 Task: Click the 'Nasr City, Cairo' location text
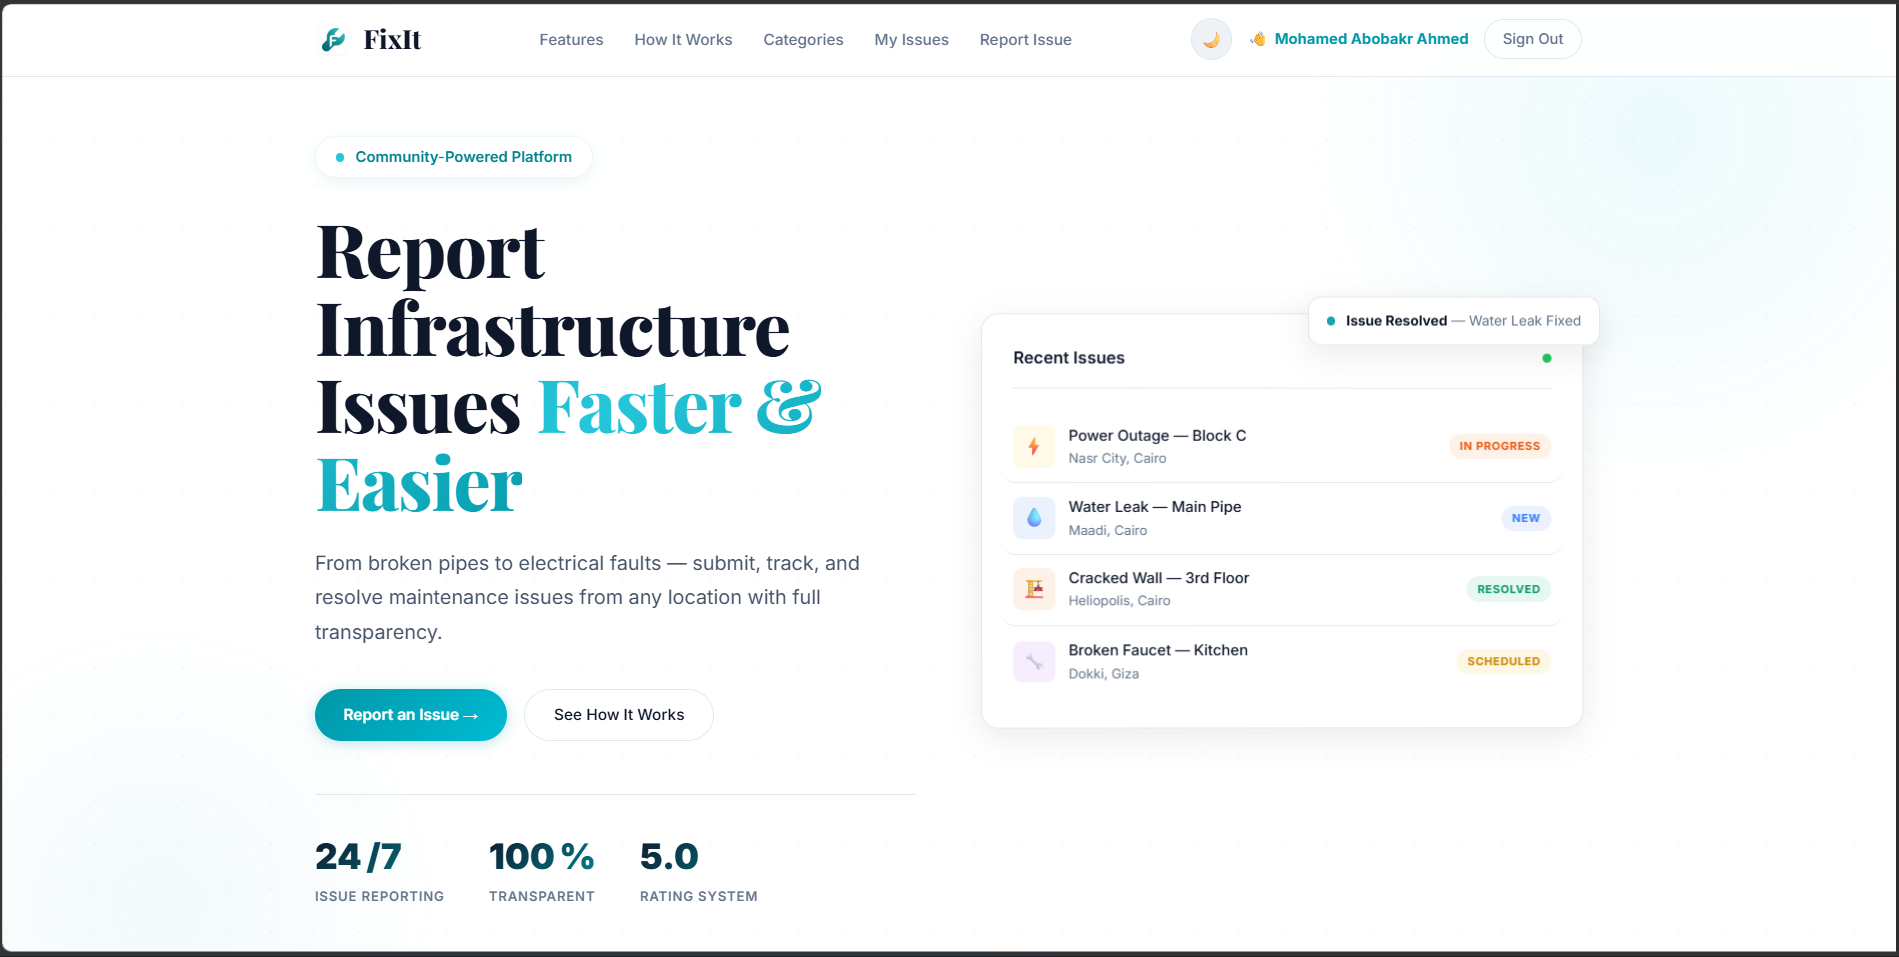(x=1117, y=458)
